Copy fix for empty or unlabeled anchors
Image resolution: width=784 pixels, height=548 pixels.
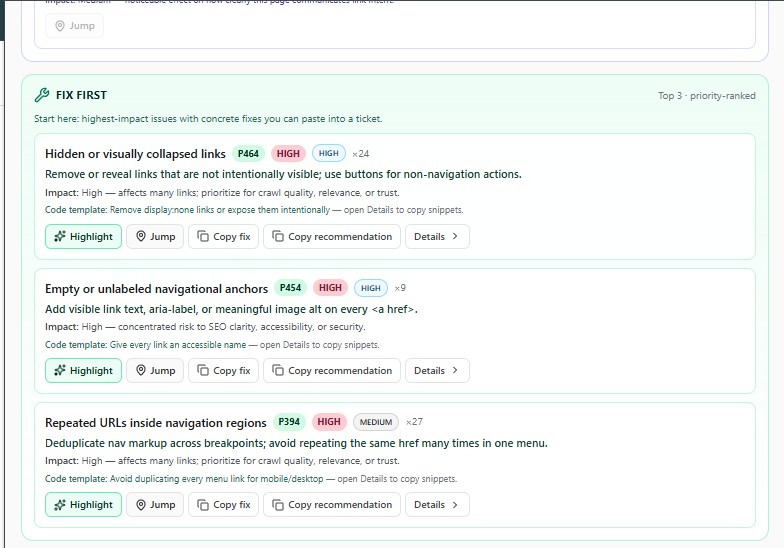coord(223,371)
